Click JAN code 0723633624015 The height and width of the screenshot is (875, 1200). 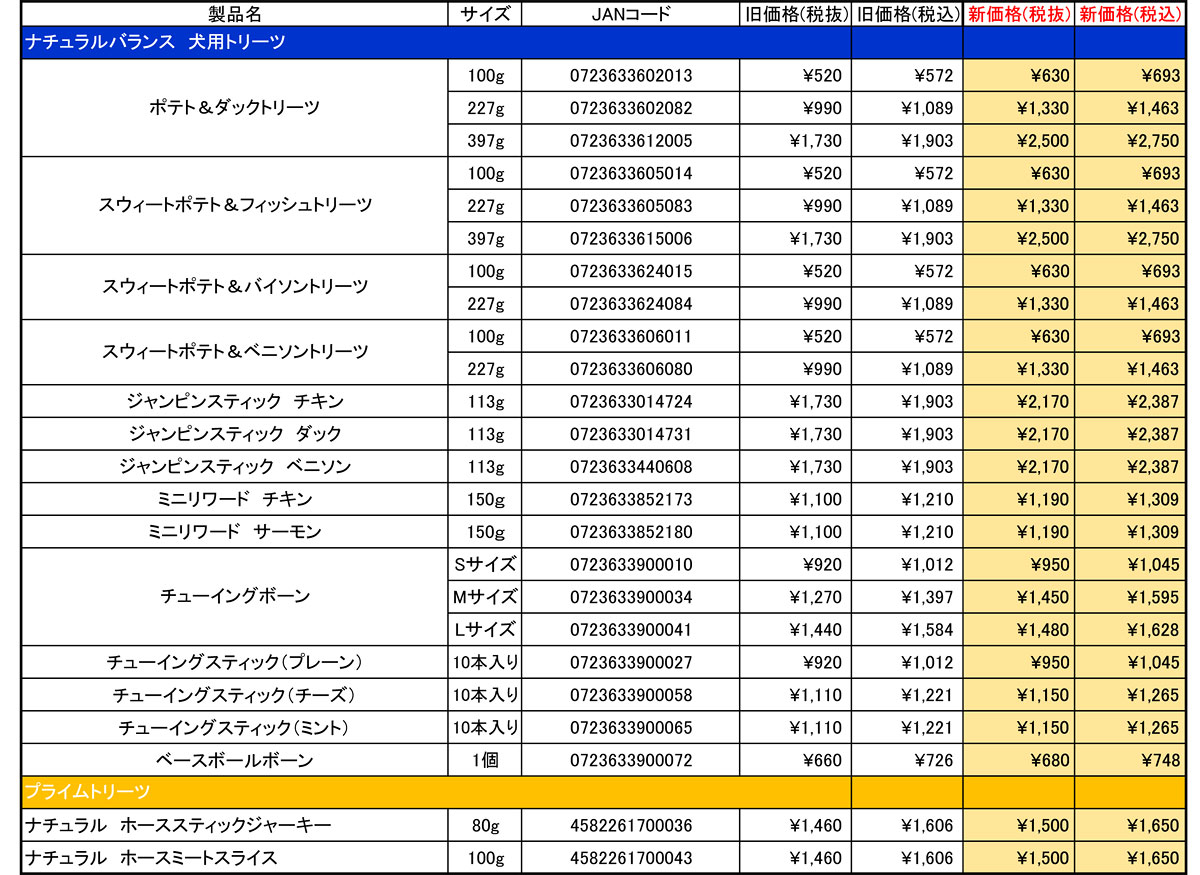(631, 271)
